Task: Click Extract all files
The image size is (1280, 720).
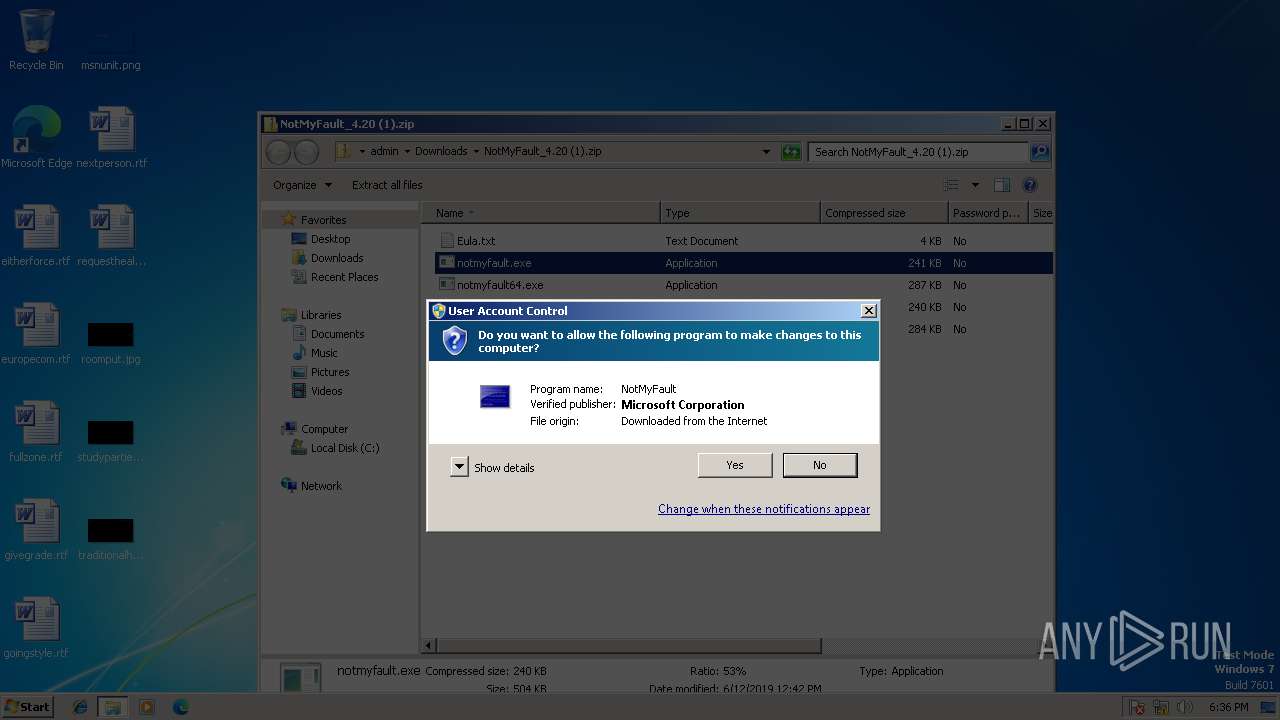Action: (387, 185)
